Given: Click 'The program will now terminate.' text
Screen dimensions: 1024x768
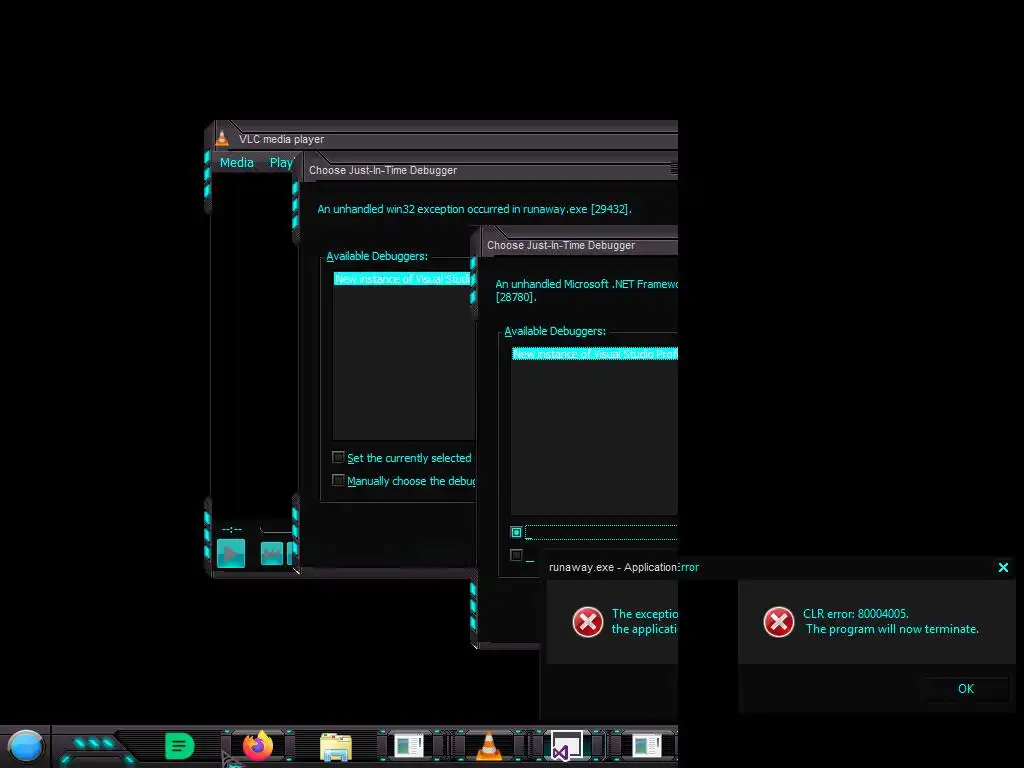Looking at the screenshot, I should point(892,629).
